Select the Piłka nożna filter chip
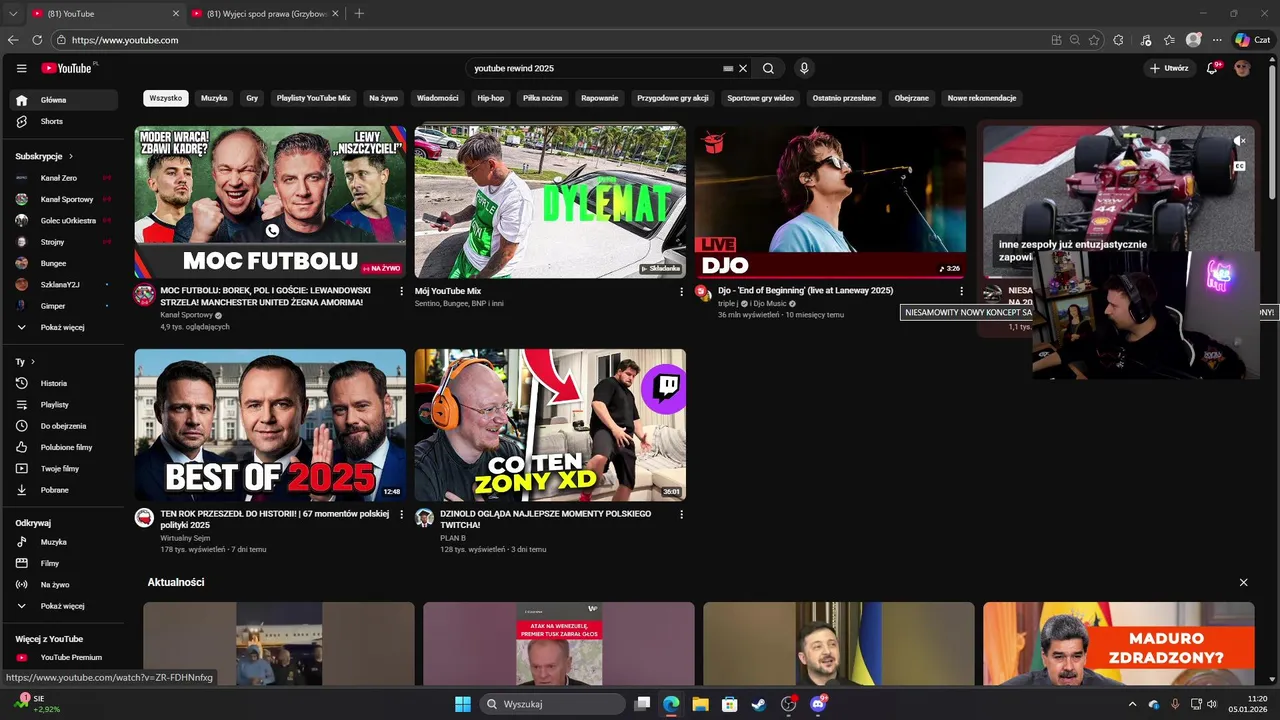The height and width of the screenshot is (720, 1280). [x=543, y=98]
